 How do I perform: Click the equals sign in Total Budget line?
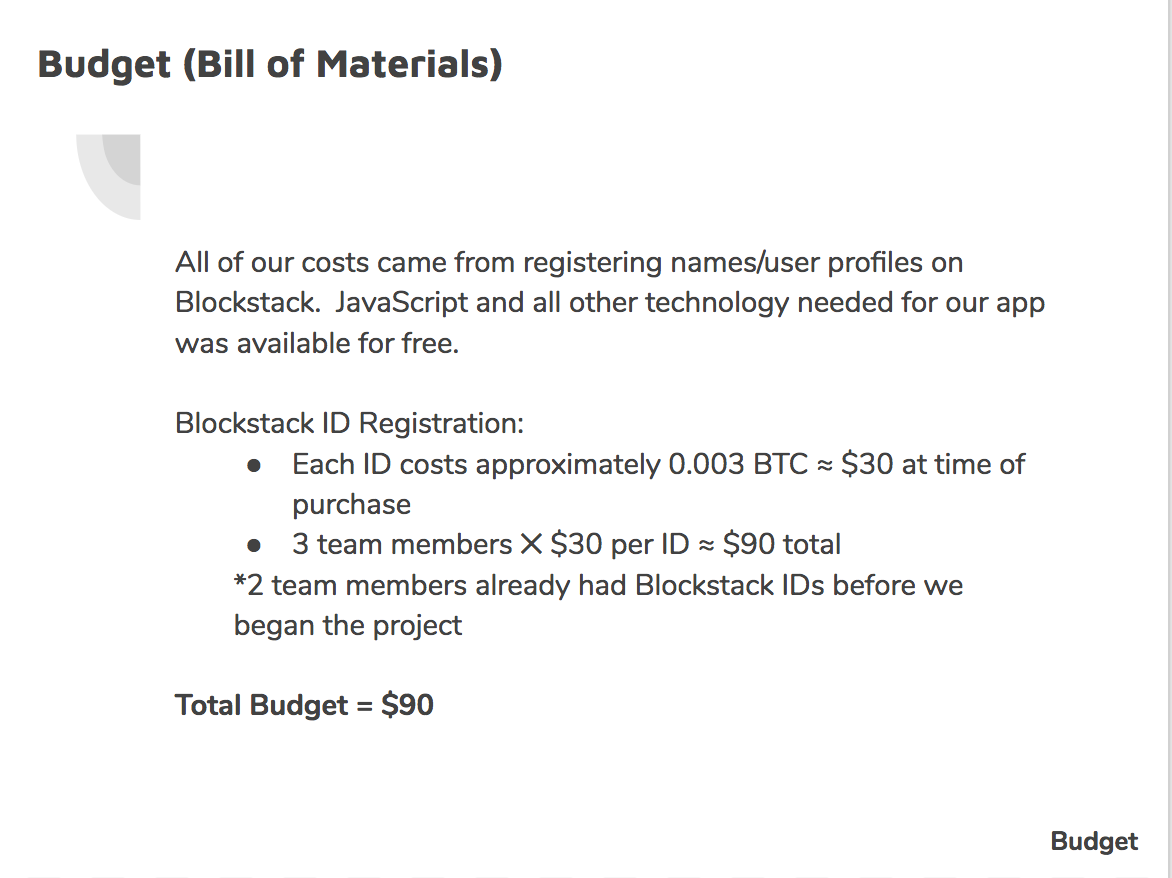(364, 706)
